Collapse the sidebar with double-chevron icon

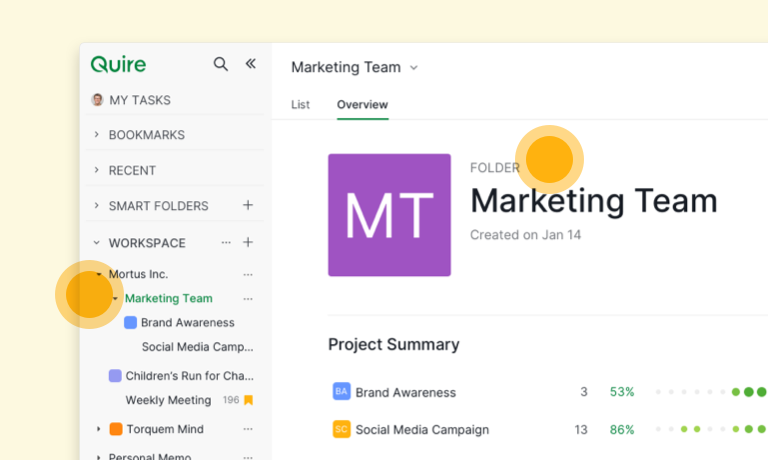(x=250, y=63)
